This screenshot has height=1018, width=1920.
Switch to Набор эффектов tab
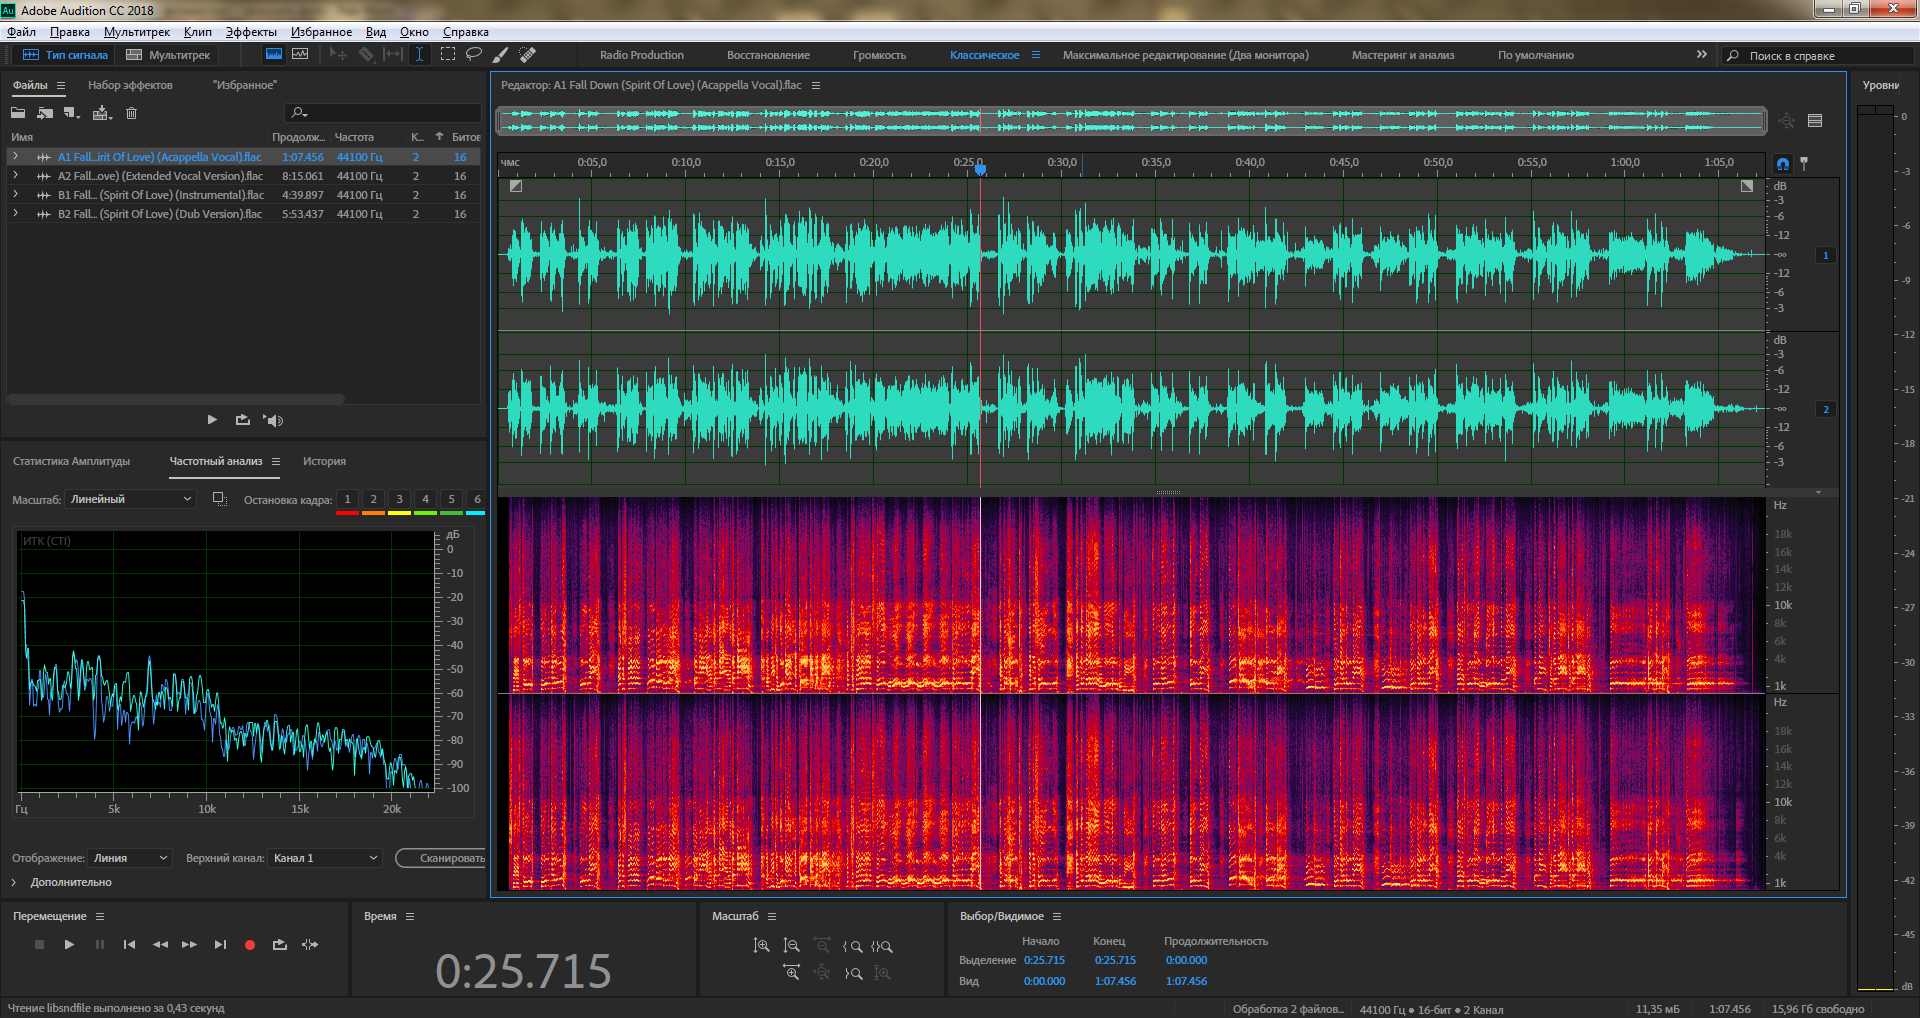pyautogui.click(x=130, y=85)
